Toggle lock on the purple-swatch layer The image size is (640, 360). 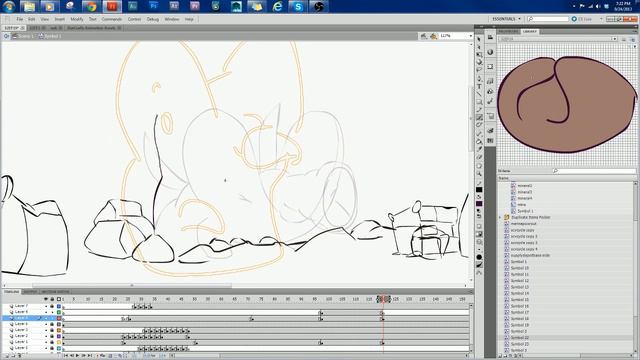(52, 336)
